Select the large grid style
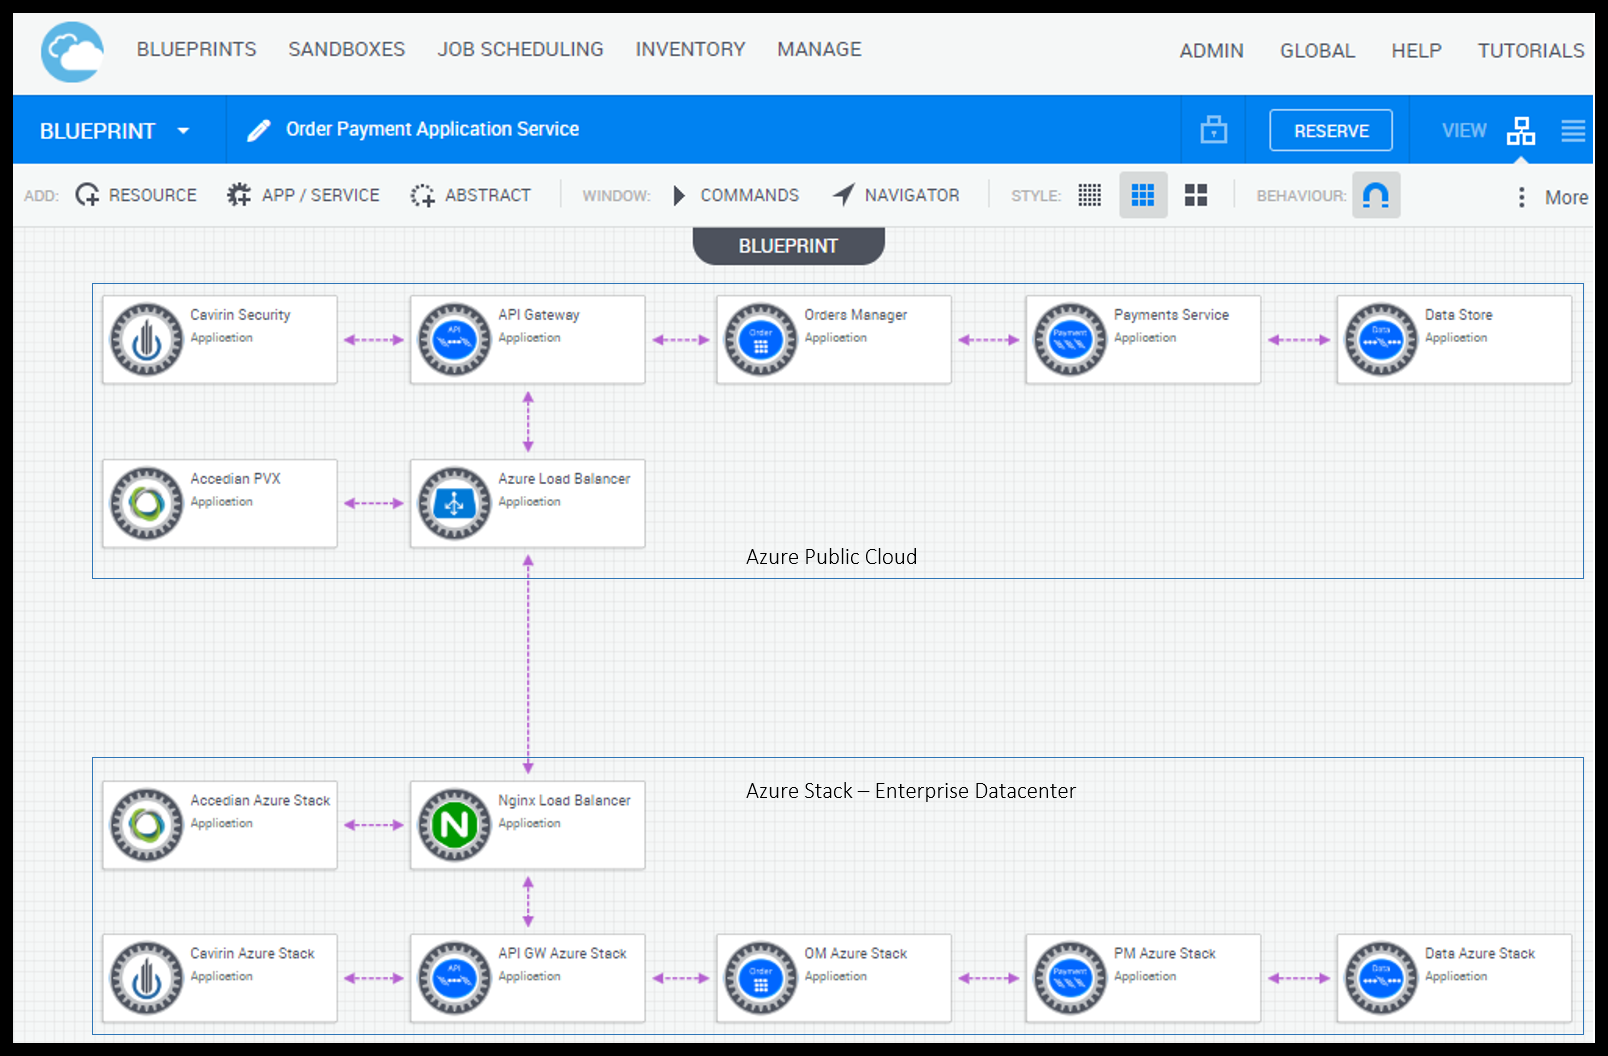 tap(1196, 195)
